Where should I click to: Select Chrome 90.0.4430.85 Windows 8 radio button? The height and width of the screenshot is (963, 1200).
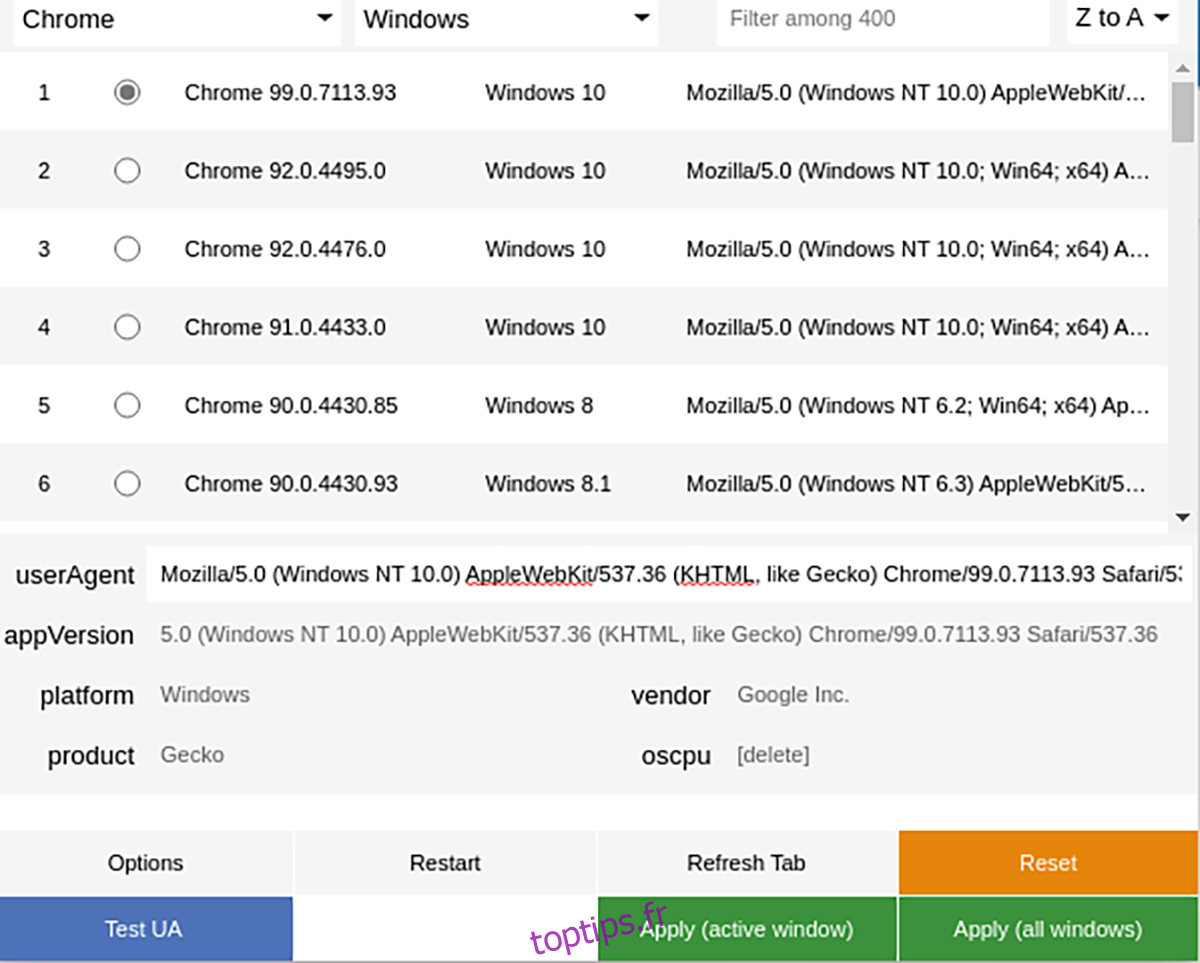[x=127, y=405]
